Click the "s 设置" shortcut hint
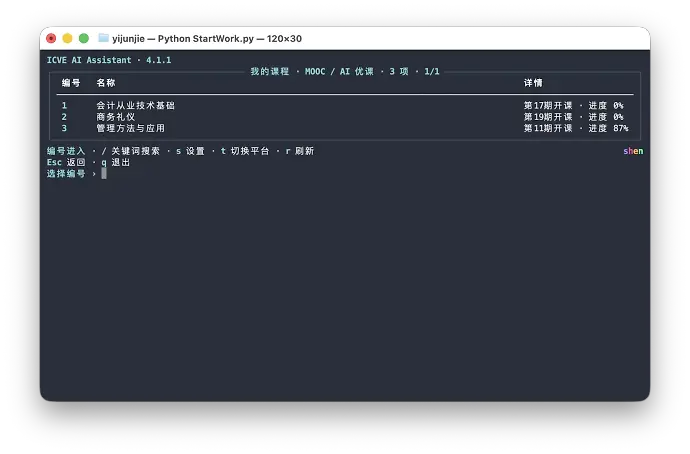The image size is (690, 454). (x=191, y=151)
